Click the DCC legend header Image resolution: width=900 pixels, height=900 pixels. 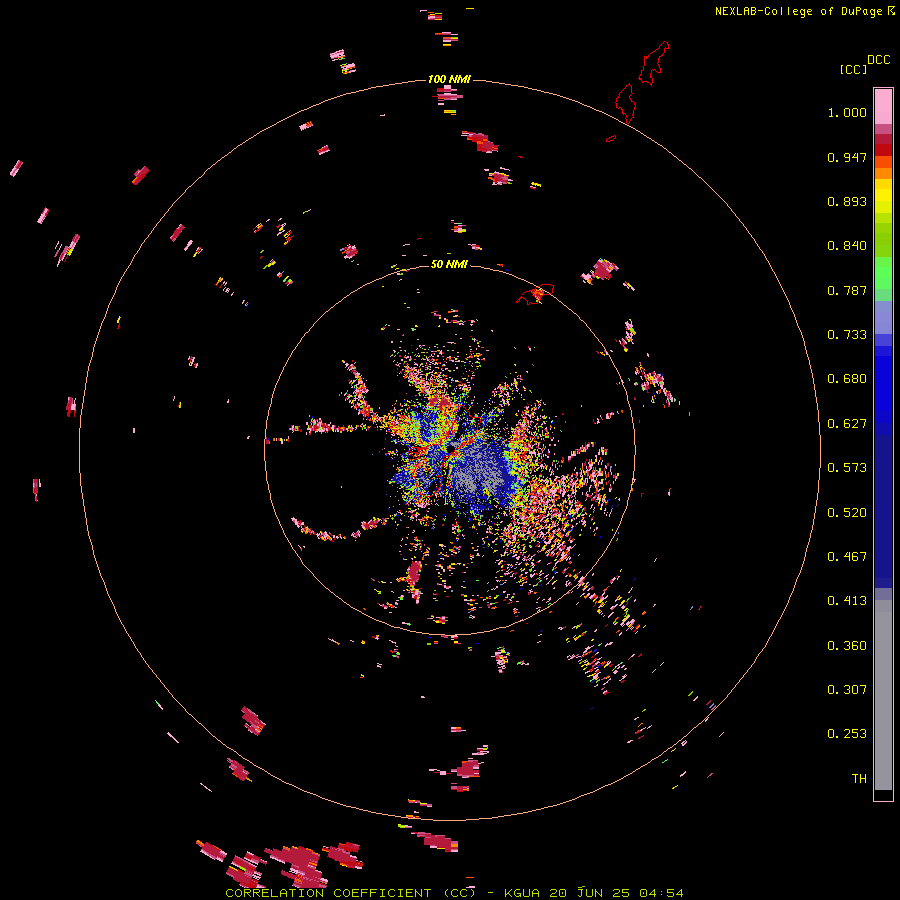(x=878, y=60)
